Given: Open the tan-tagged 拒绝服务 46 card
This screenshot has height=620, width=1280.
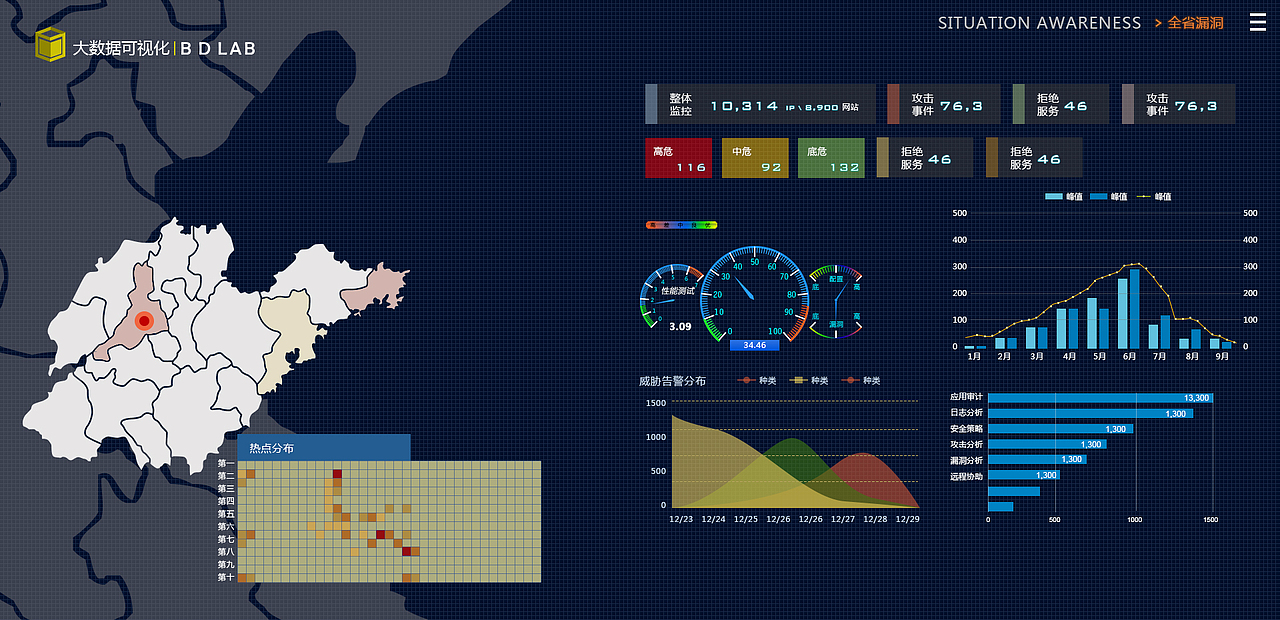Looking at the screenshot, I should [924, 158].
